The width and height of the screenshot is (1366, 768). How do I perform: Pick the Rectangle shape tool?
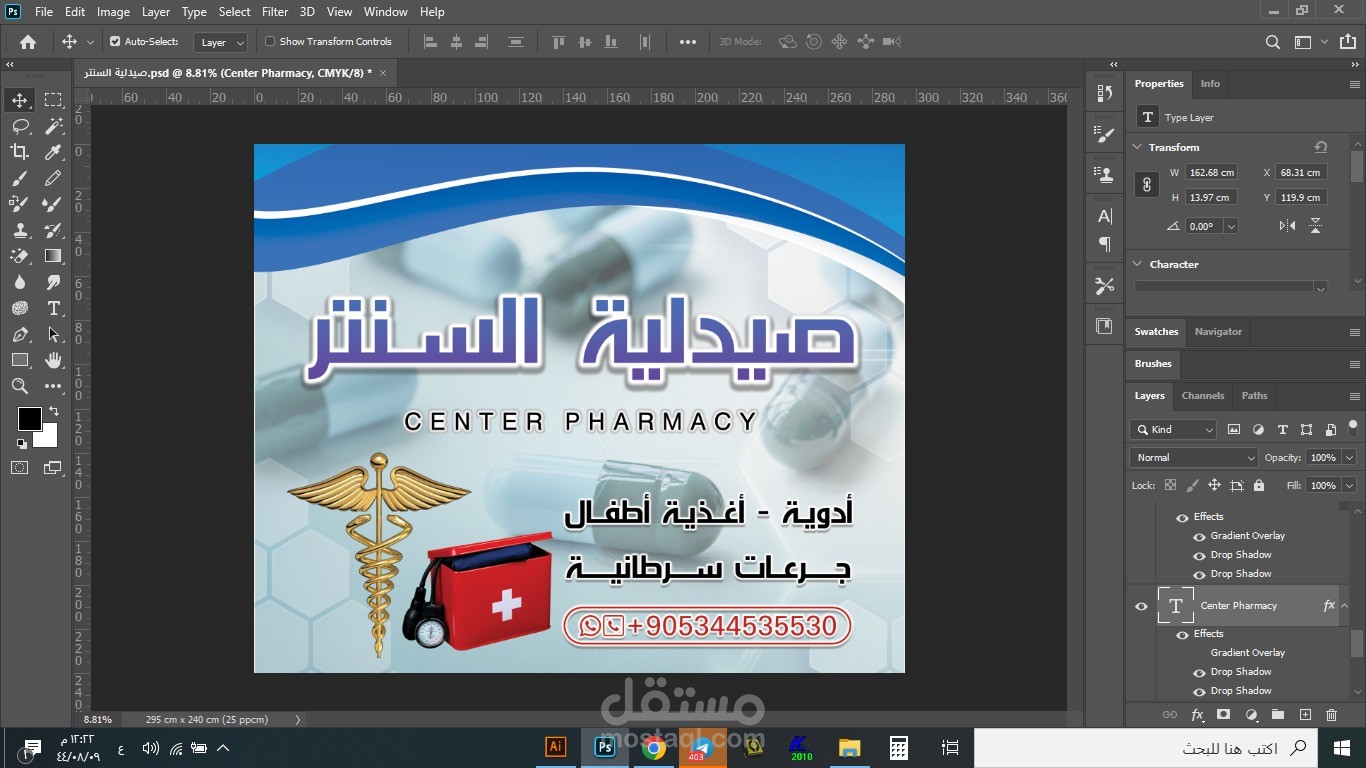click(x=19, y=360)
